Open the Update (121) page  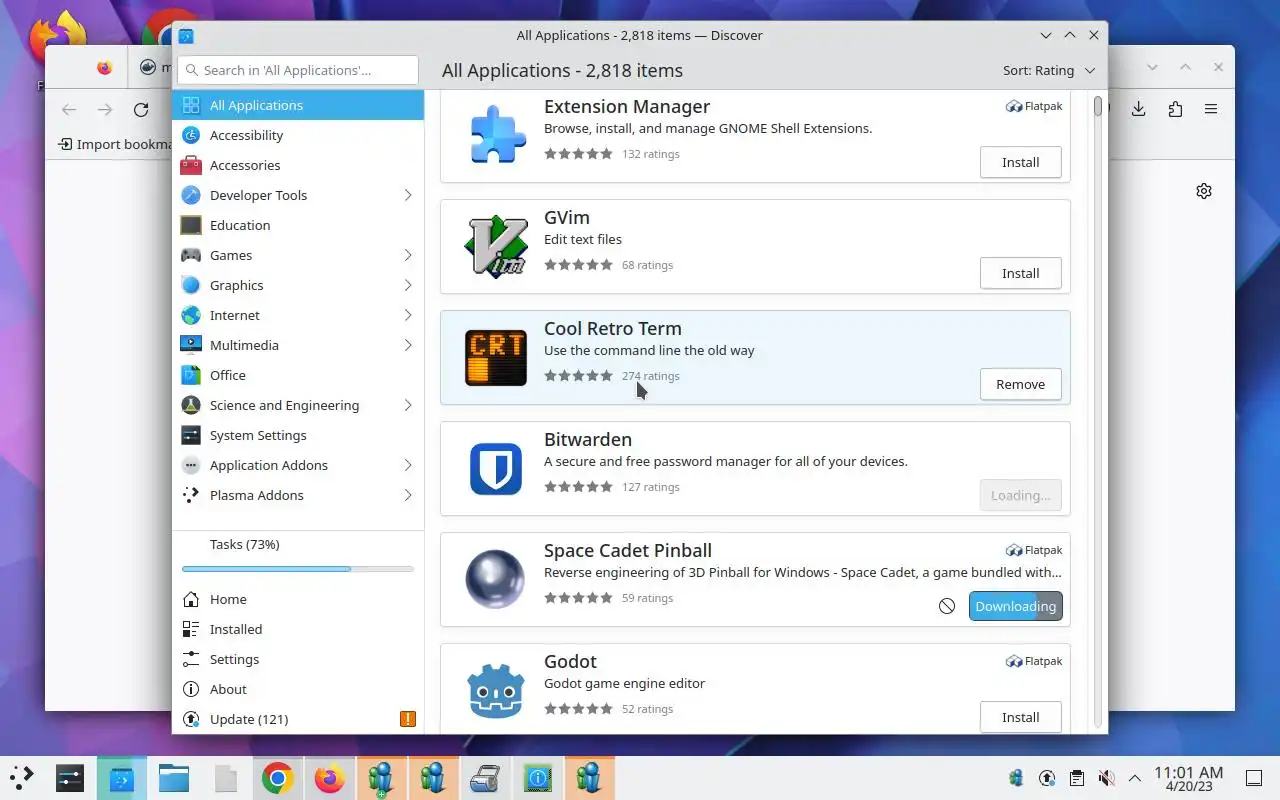298,719
